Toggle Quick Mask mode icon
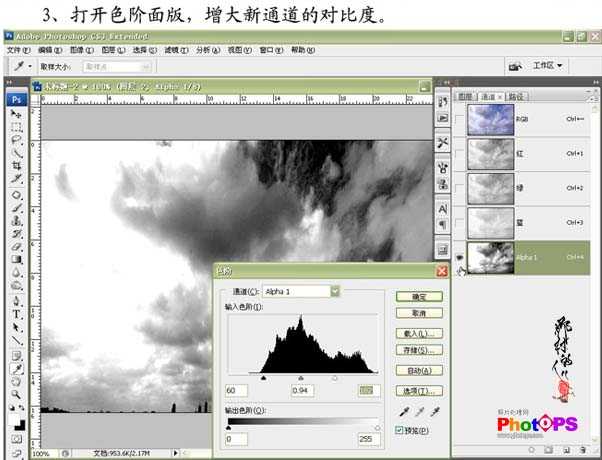This screenshot has height=460, width=602. click(16, 439)
